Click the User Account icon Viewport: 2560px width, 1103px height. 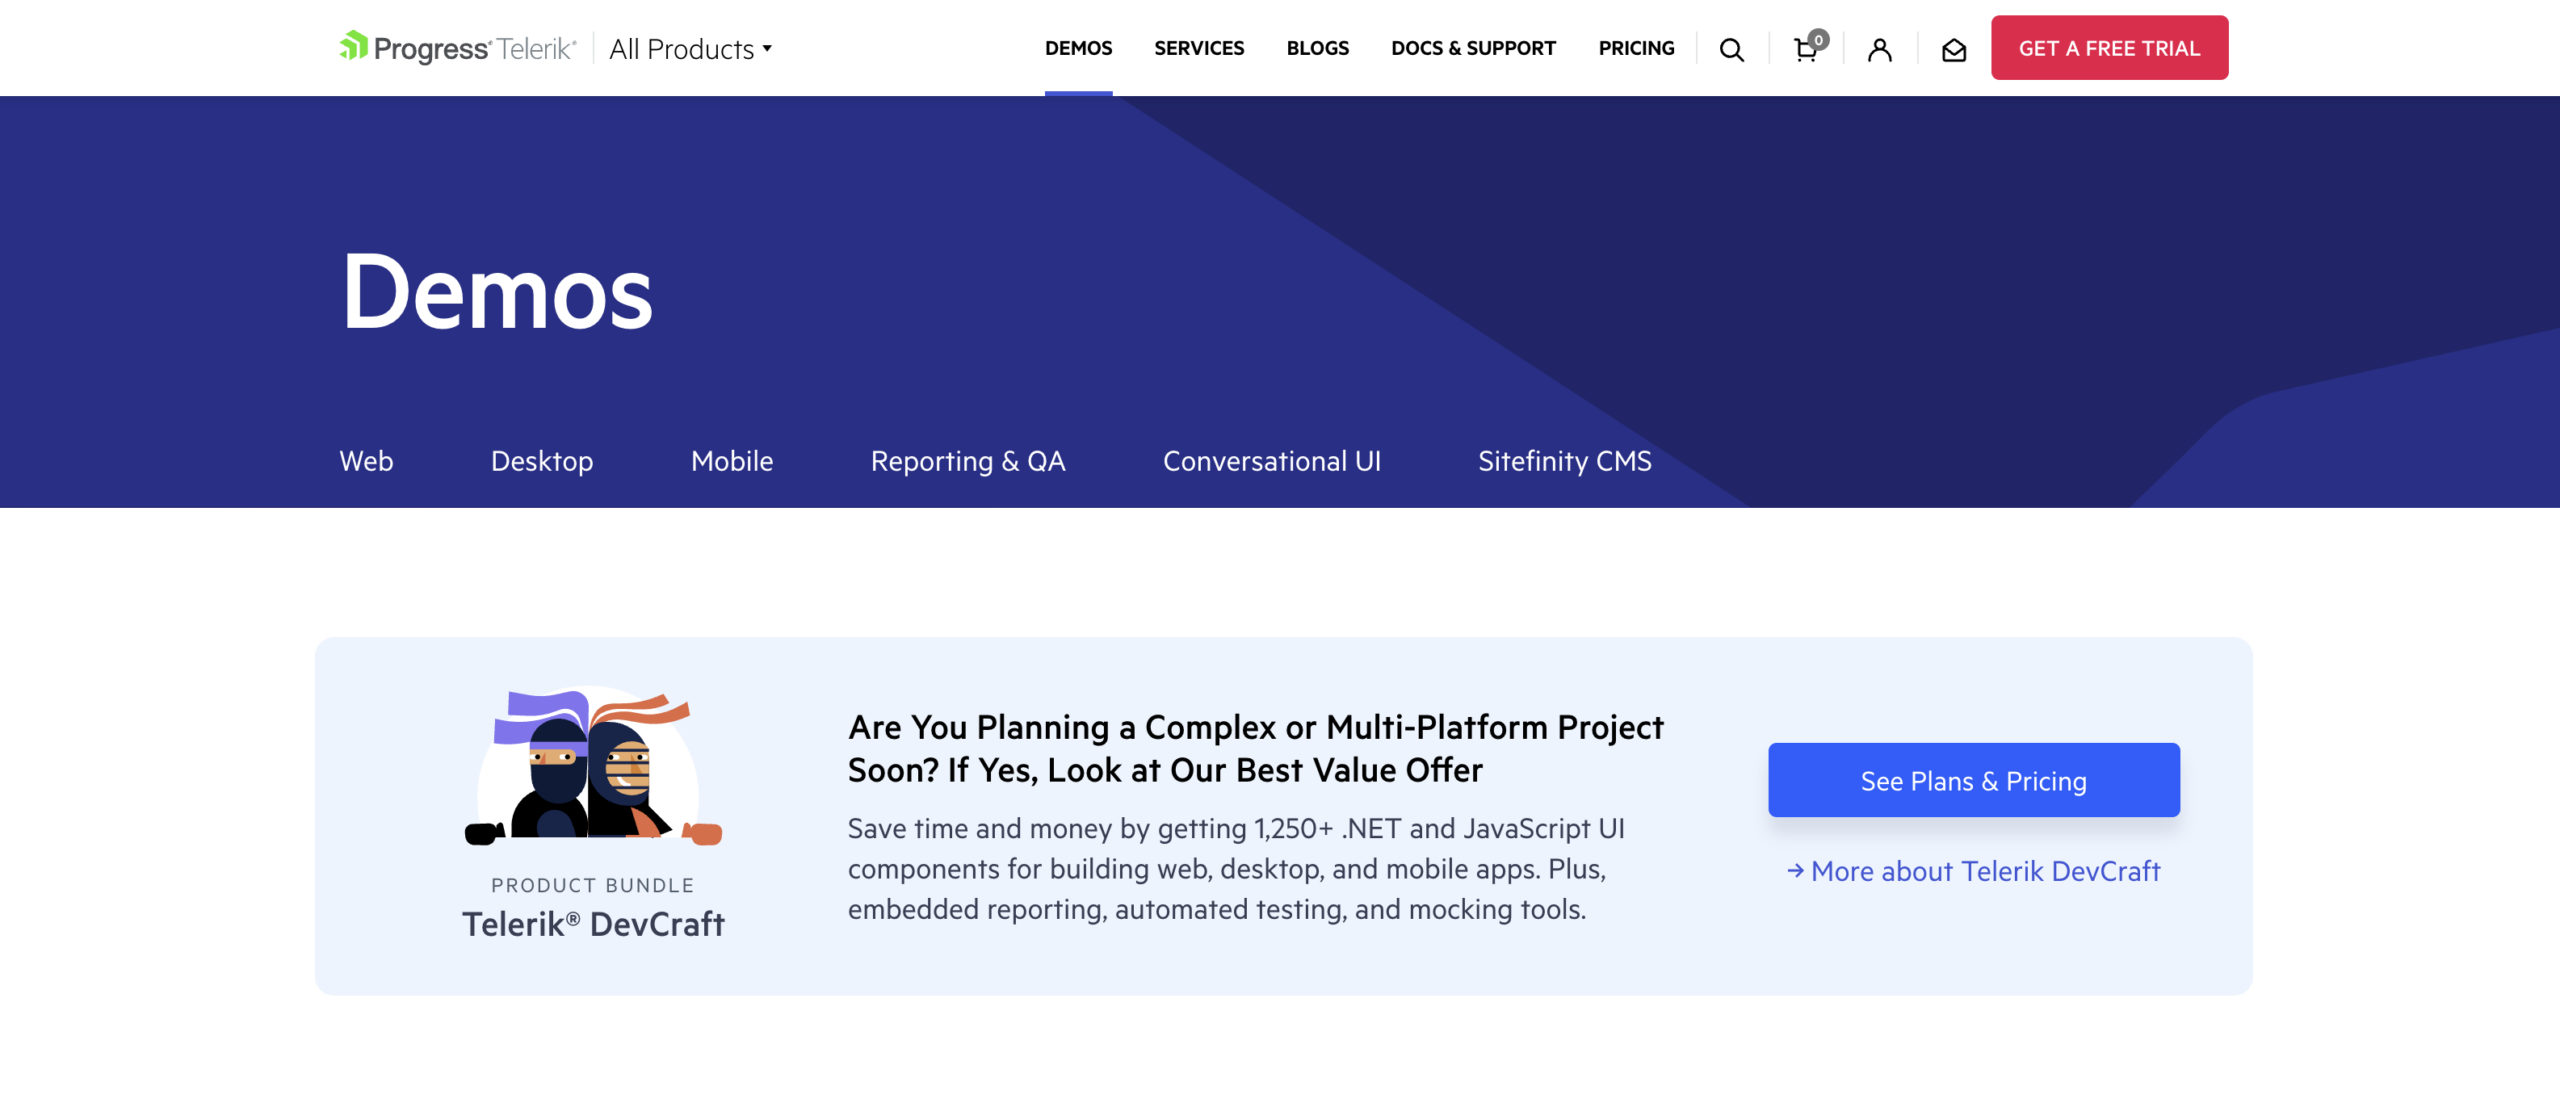[x=1879, y=47]
